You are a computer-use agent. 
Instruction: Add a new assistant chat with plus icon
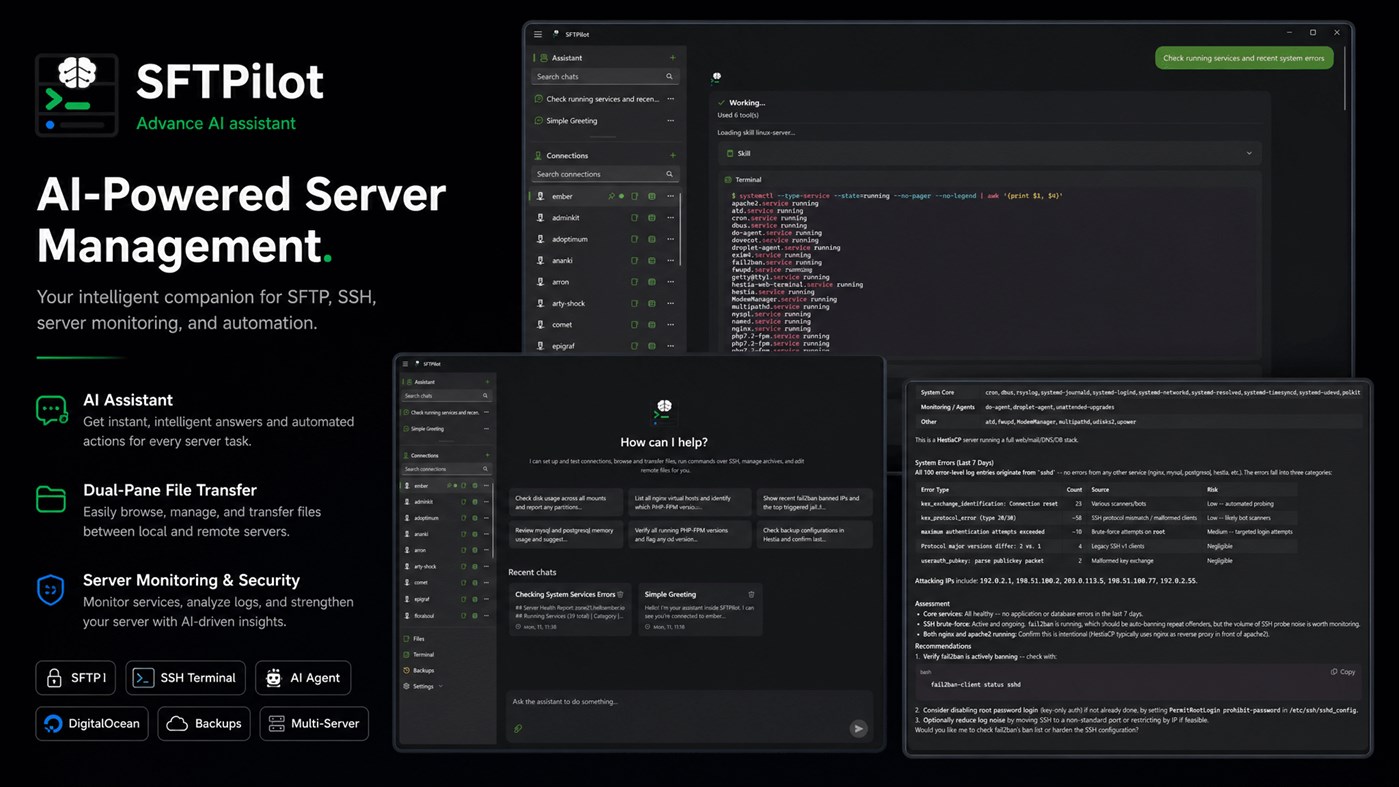click(672, 58)
